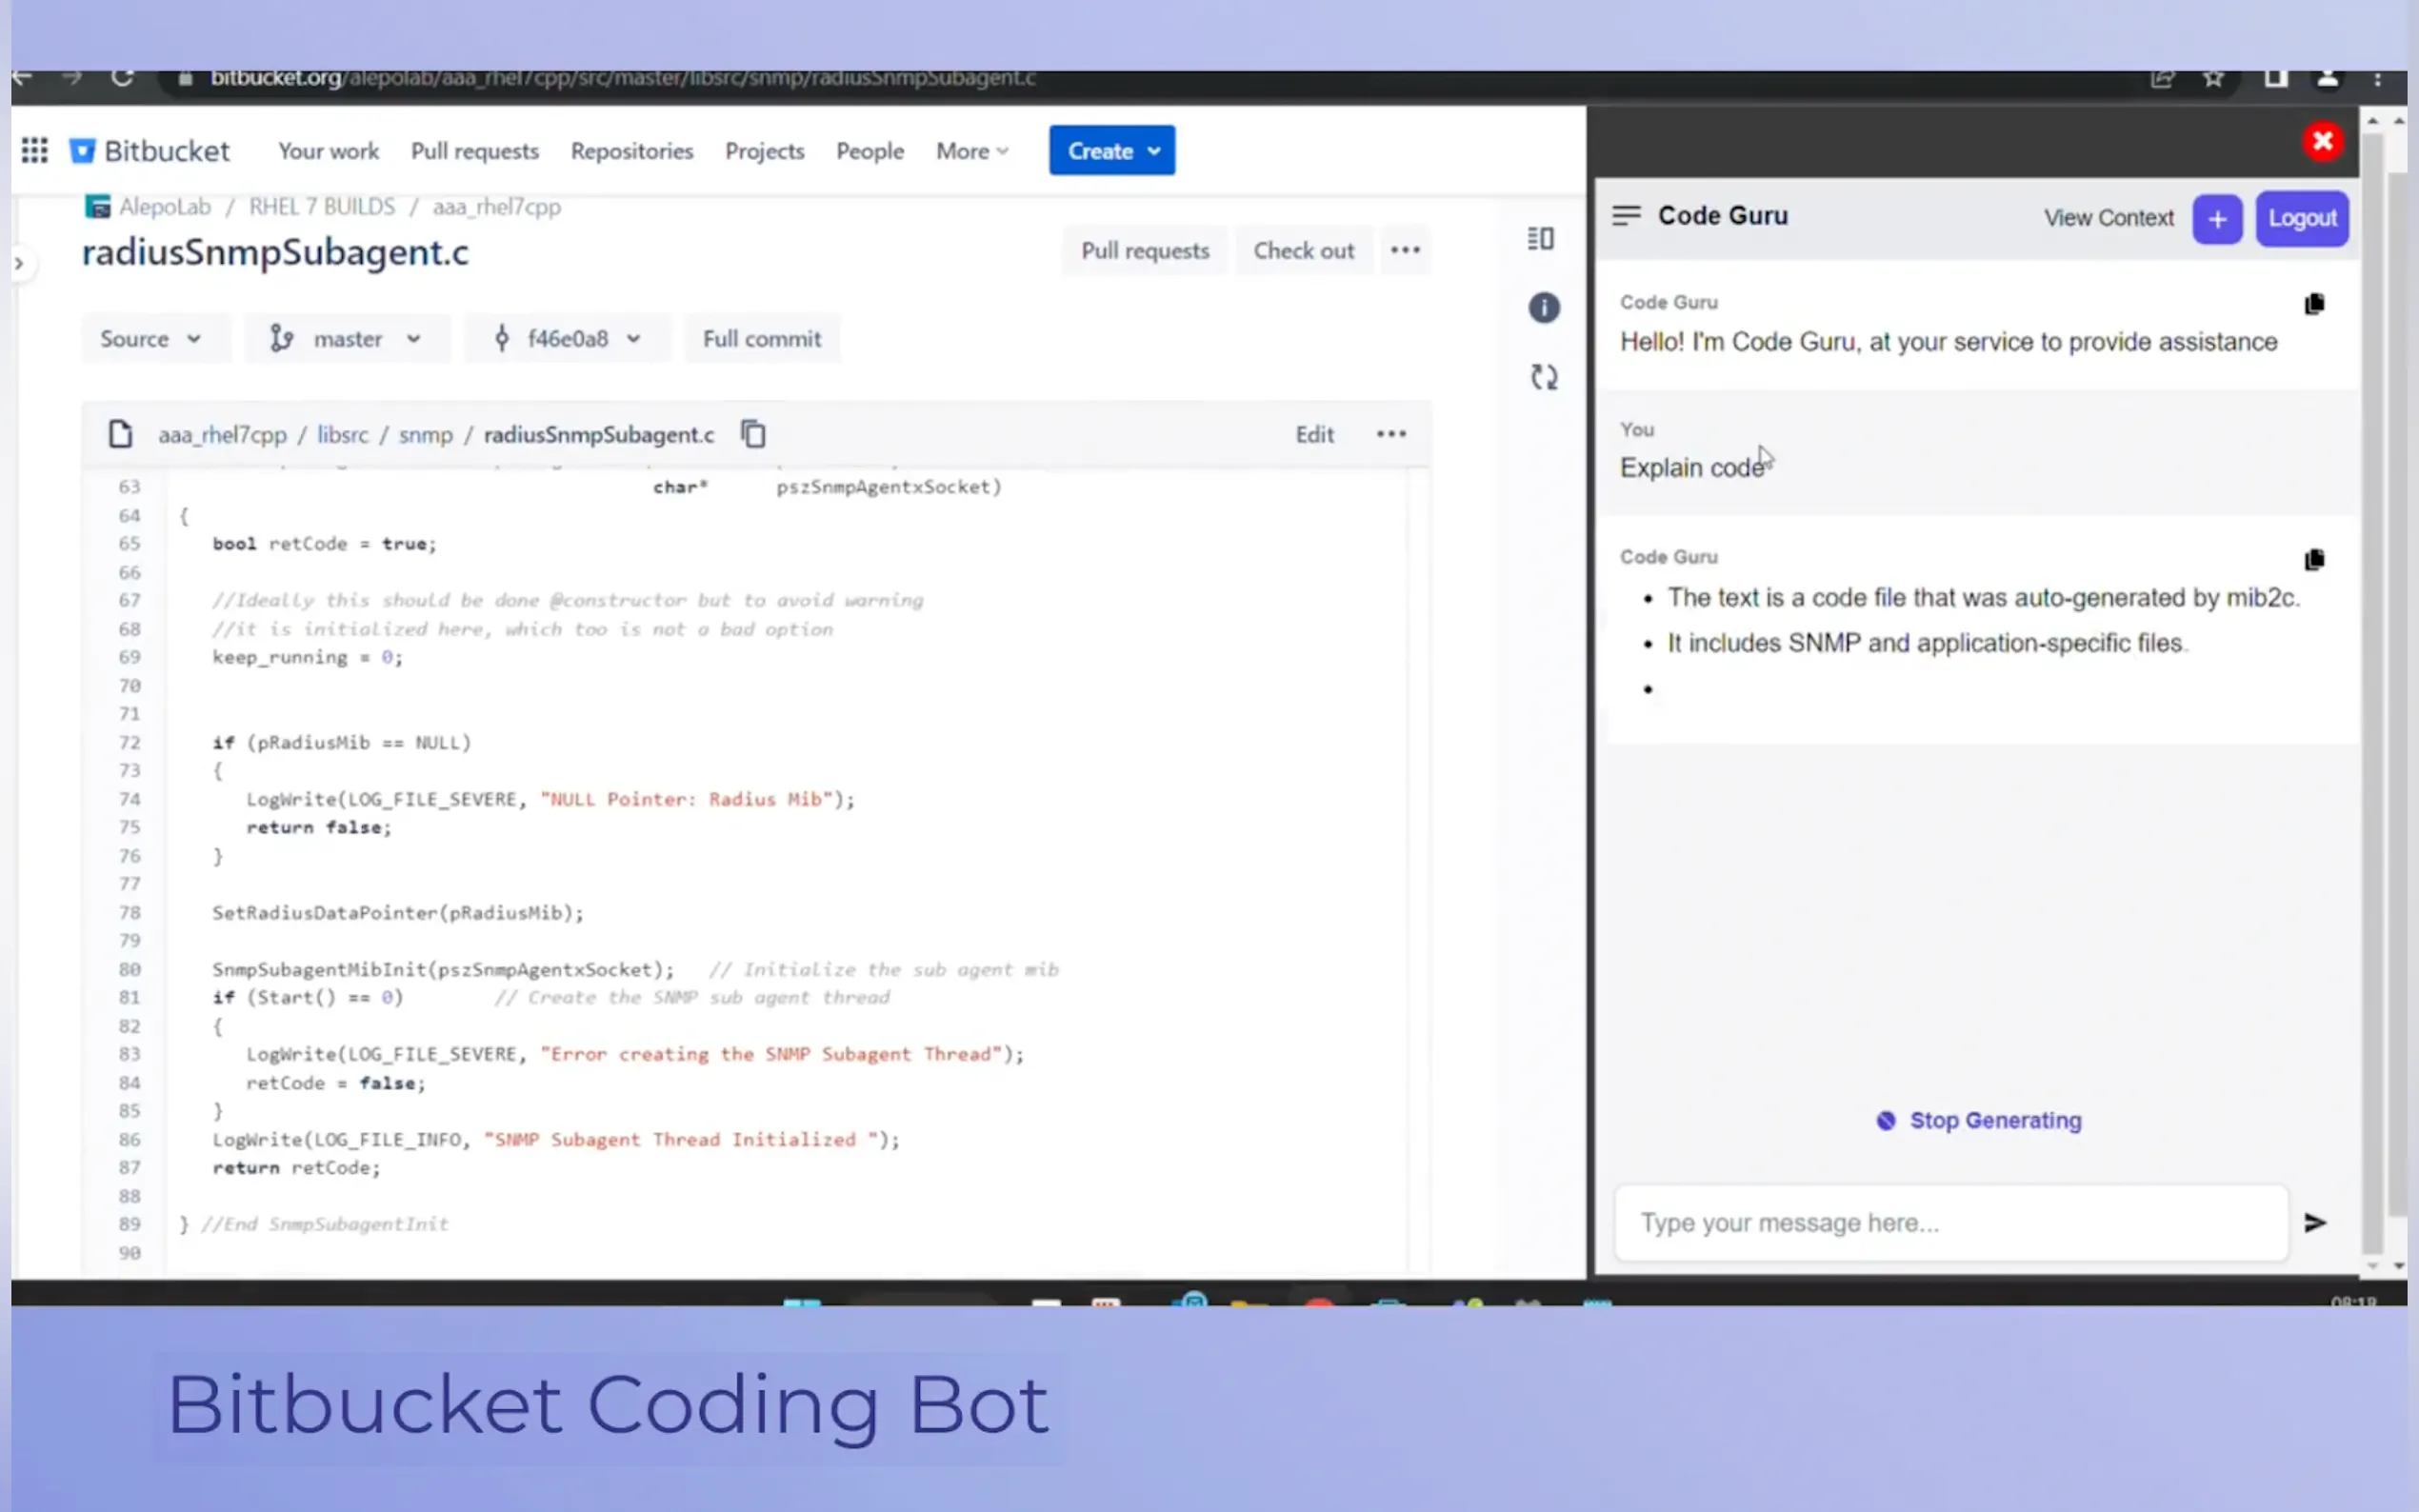
Task: Copy the Code Guru greeting message
Action: [x=2314, y=303]
